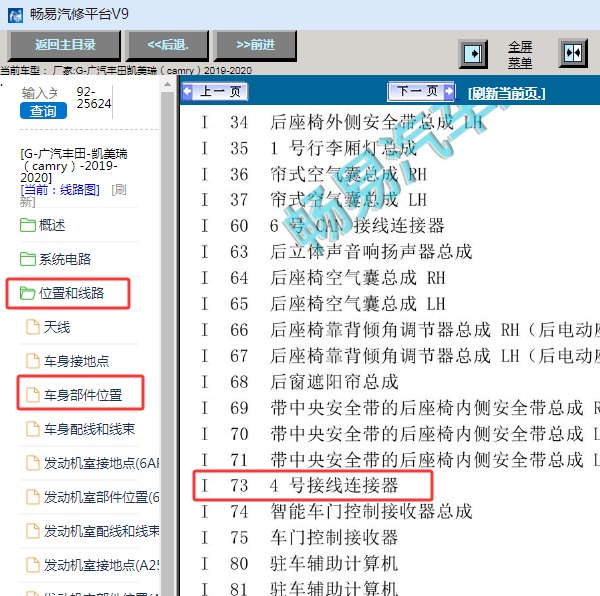Image resolution: width=600 pixels, height=596 pixels.
Task: Select row I 73 4号接线连接器
Action: [300, 485]
